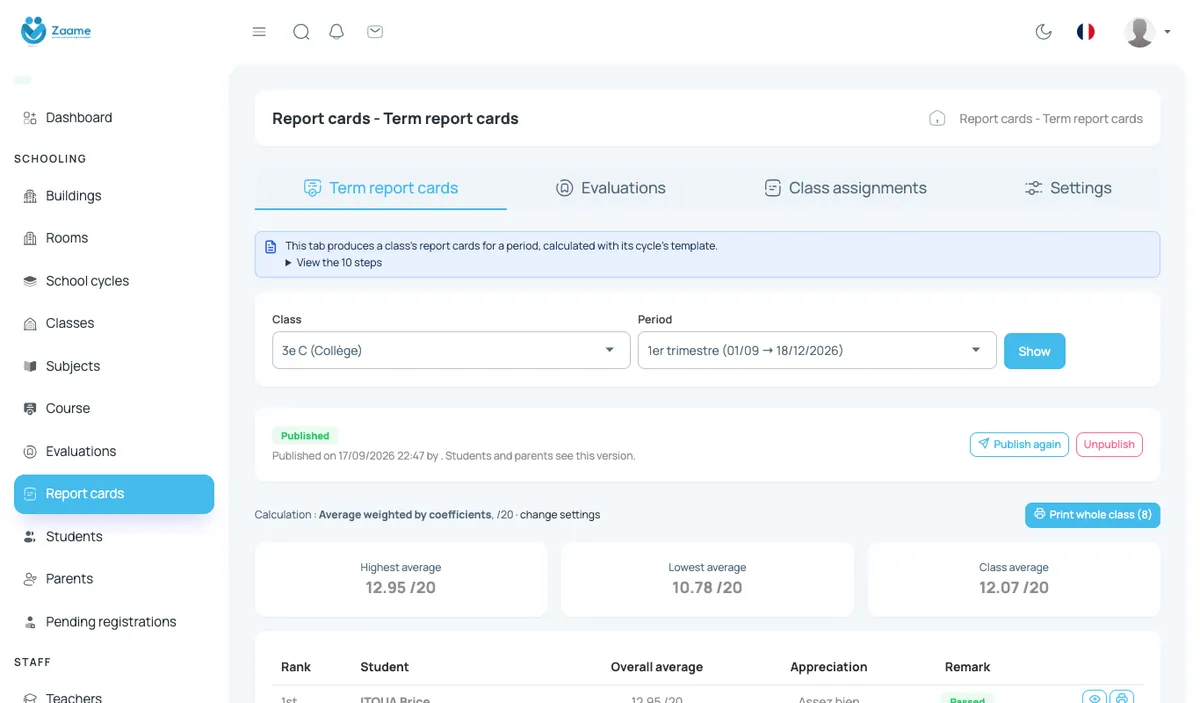Click Print whole class (8)
The width and height of the screenshot is (1200, 703).
pos(1092,515)
